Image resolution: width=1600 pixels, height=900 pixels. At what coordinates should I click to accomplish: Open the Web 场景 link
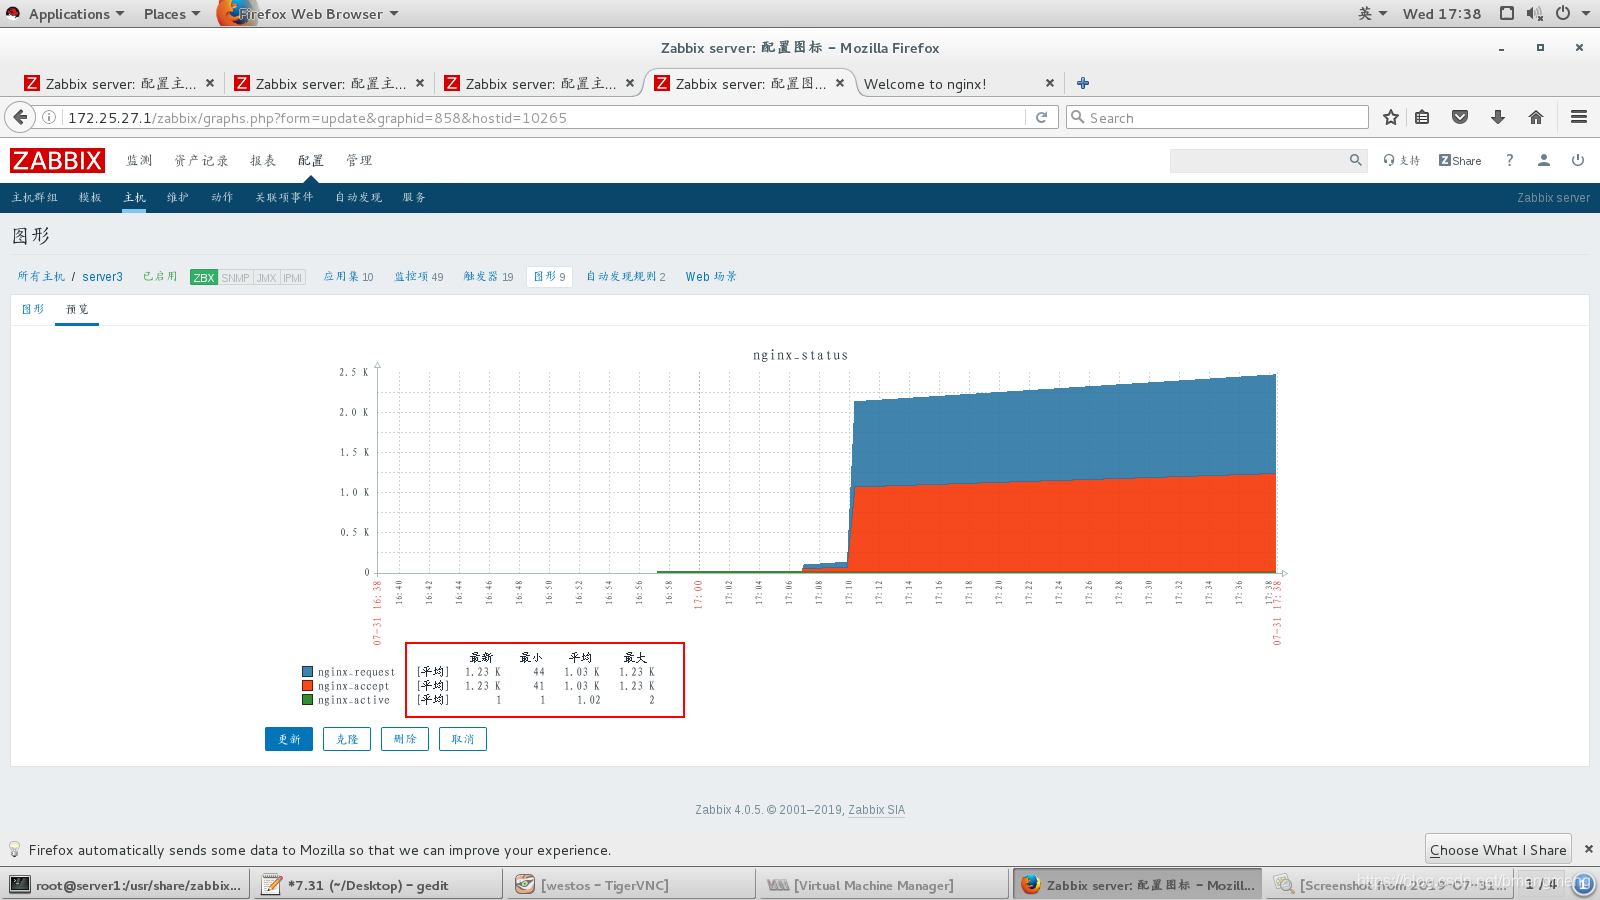tap(711, 277)
